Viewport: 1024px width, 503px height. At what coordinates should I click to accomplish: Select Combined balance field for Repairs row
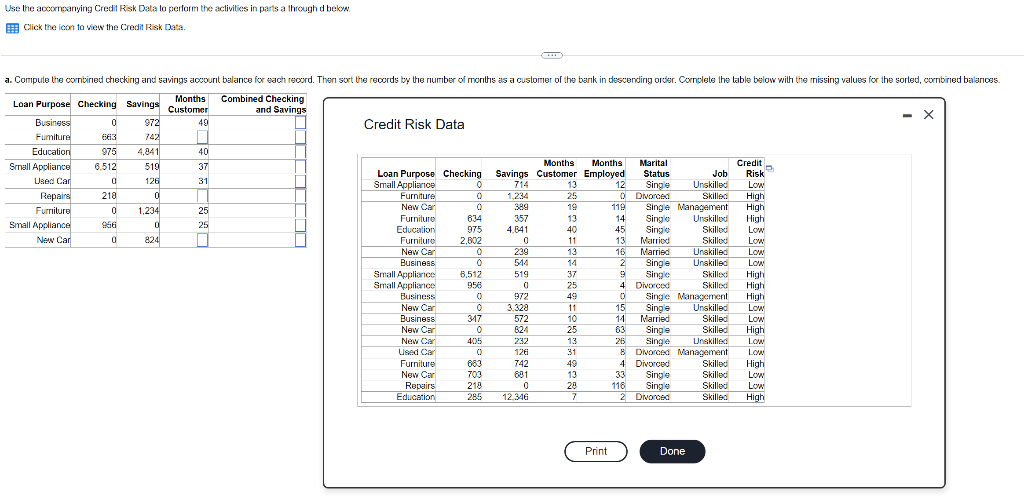click(300, 196)
